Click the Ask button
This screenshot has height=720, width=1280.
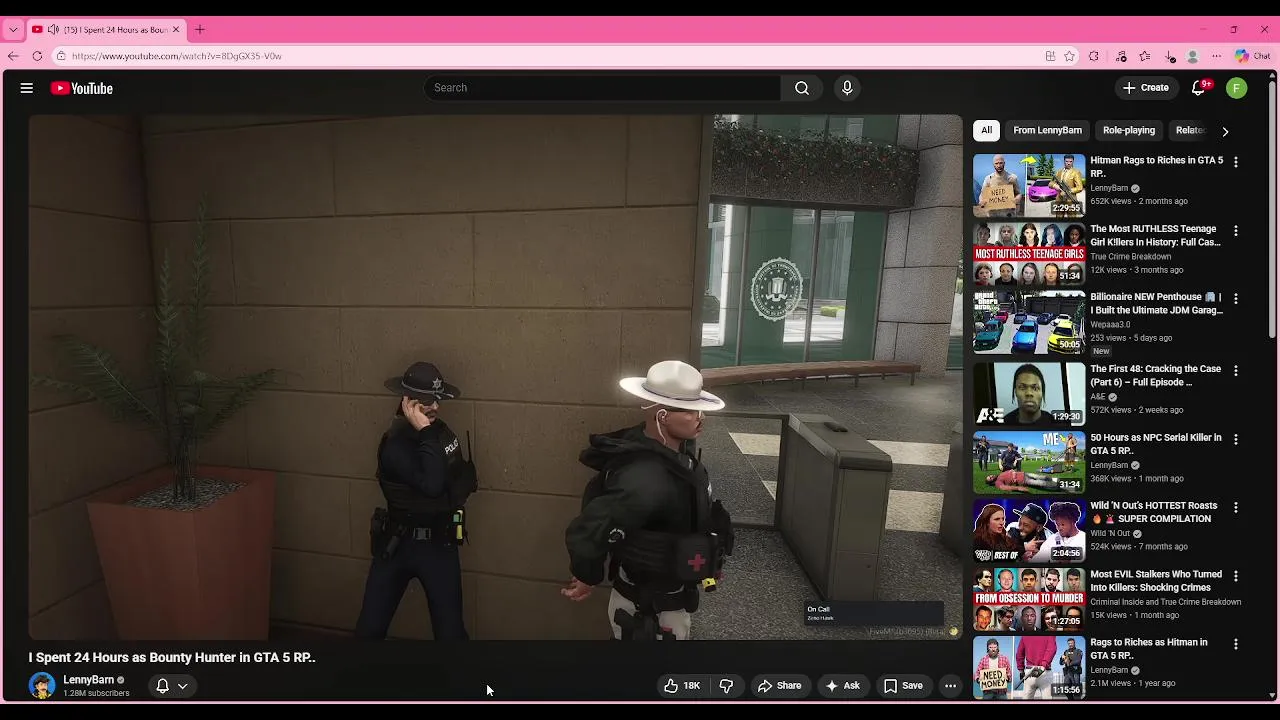842,686
